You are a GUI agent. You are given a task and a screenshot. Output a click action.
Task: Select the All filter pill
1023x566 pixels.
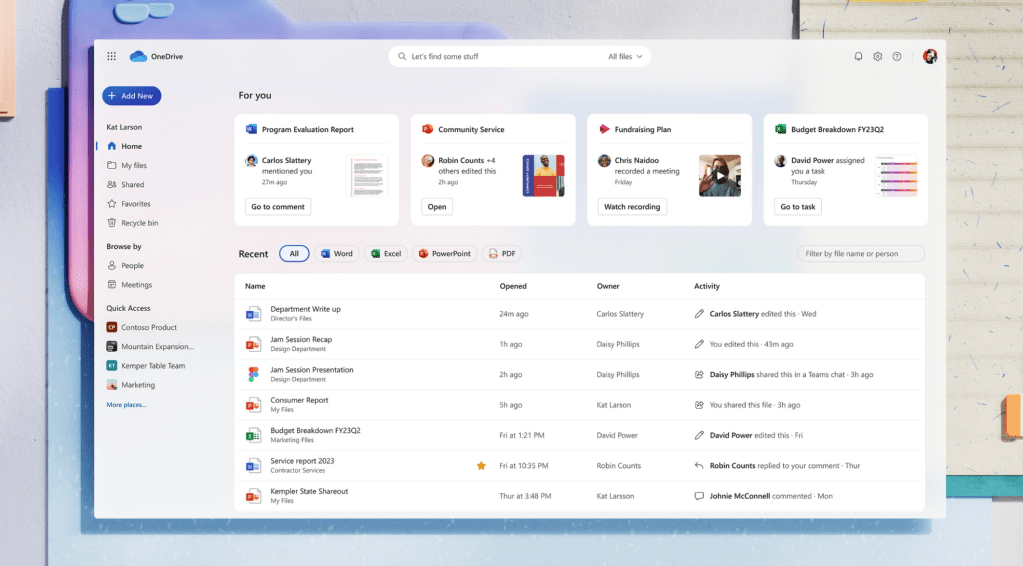294,254
